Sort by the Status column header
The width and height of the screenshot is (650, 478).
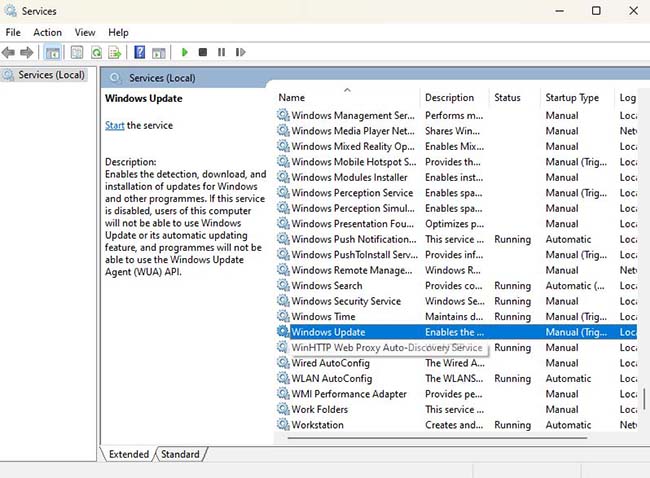(x=514, y=97)
